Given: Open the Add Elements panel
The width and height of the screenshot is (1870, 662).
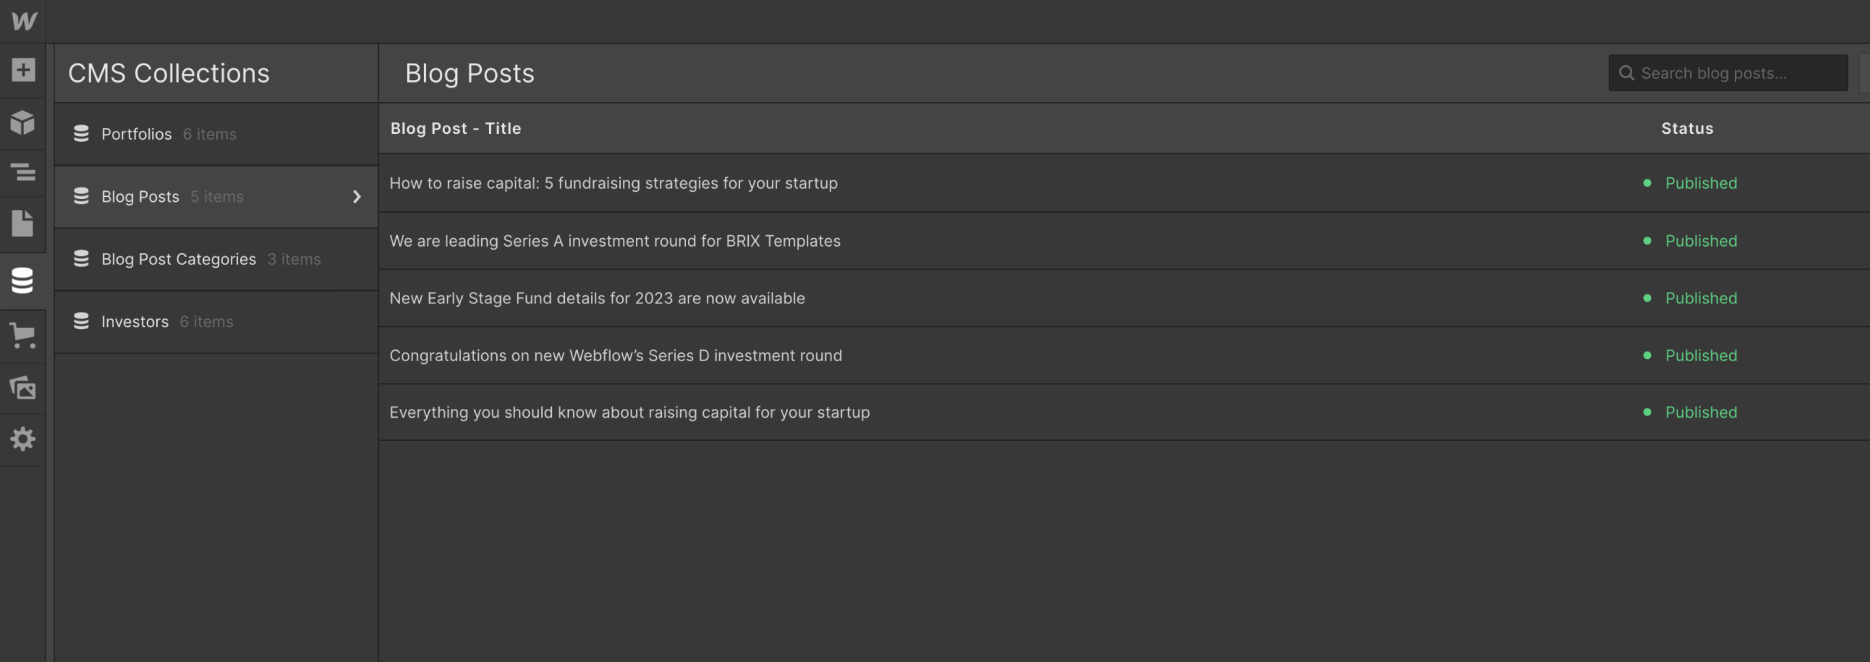Looking at the screenshot, I should pos(23,70).
